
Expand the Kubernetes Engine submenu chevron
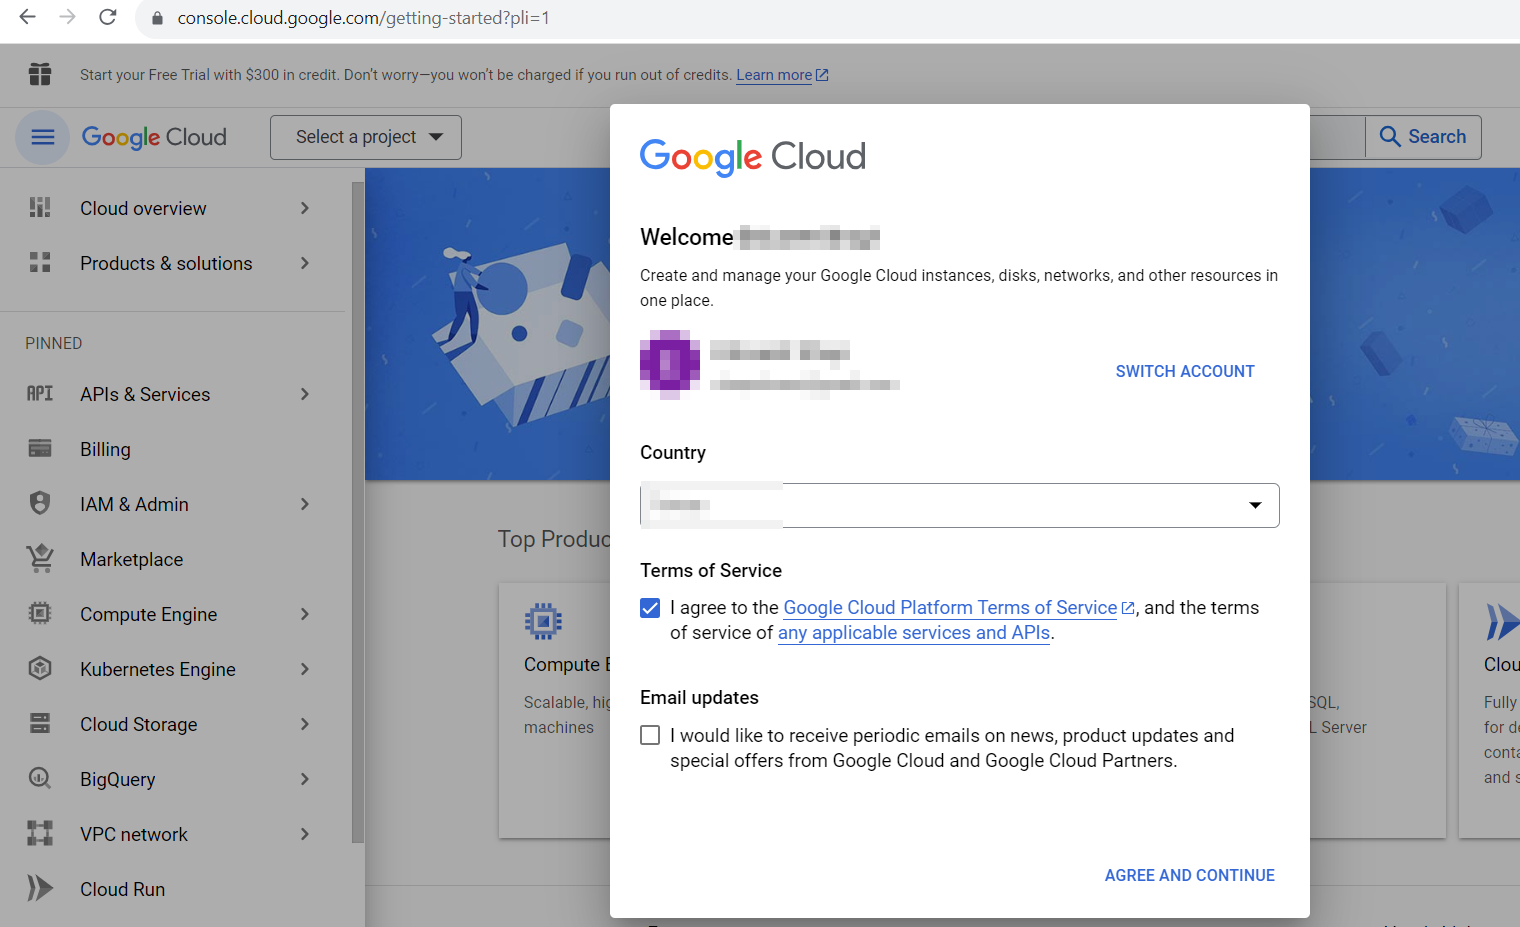click(x=305, y=669)
